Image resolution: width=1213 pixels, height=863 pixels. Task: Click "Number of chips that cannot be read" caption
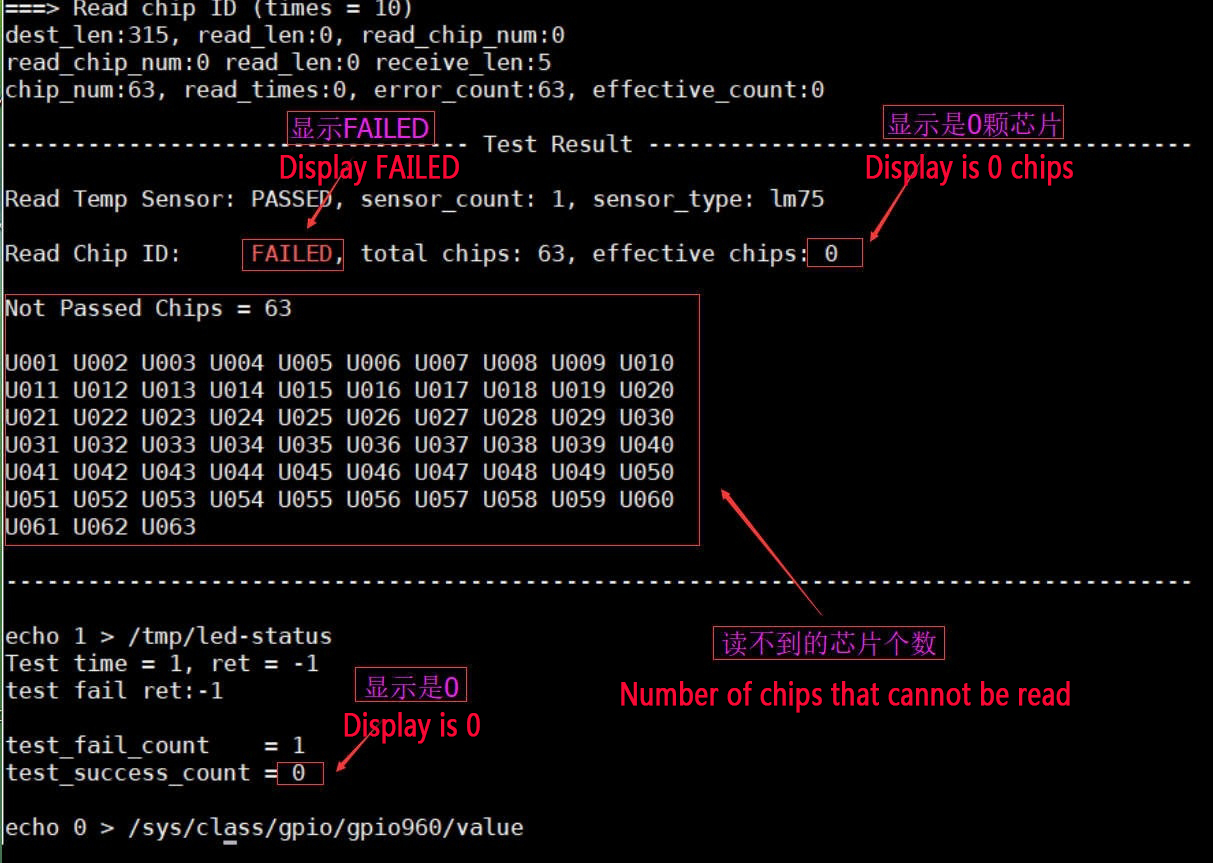pos(845,694)
